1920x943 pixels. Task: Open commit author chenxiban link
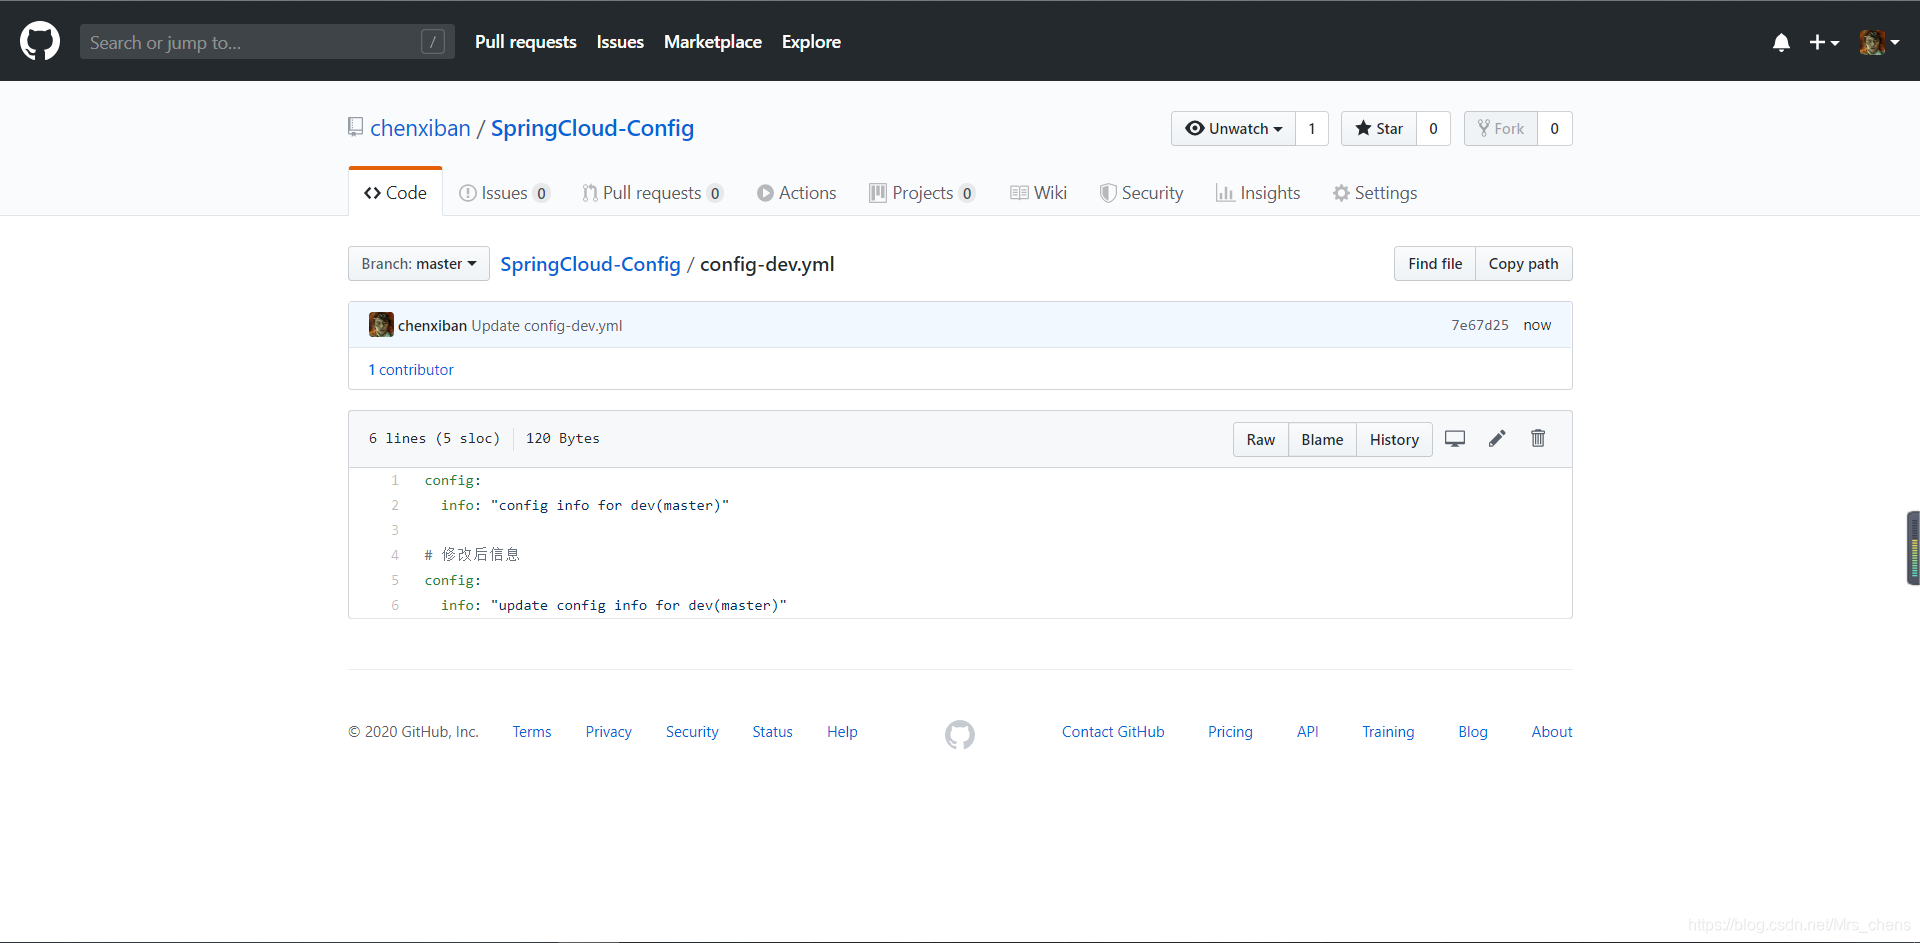point(432,326)
